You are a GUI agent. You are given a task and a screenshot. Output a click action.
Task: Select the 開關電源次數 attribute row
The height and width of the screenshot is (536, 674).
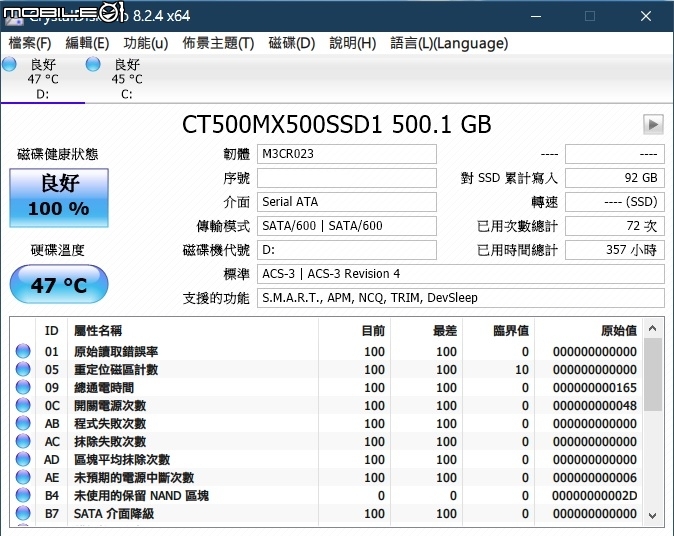[327, 405]
